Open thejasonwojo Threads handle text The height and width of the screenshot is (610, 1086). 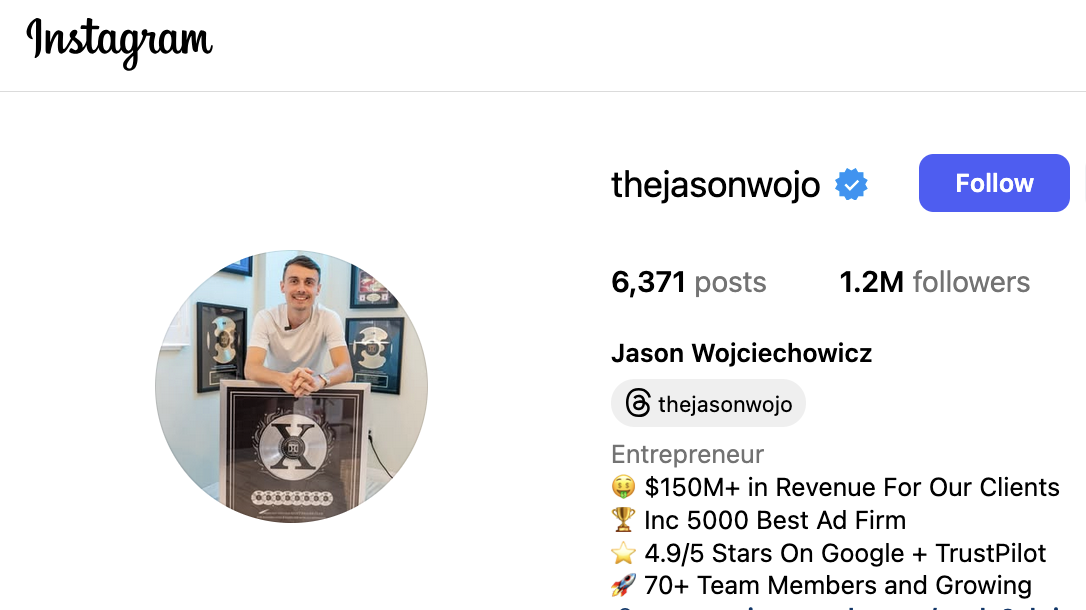tap(725, 404)
